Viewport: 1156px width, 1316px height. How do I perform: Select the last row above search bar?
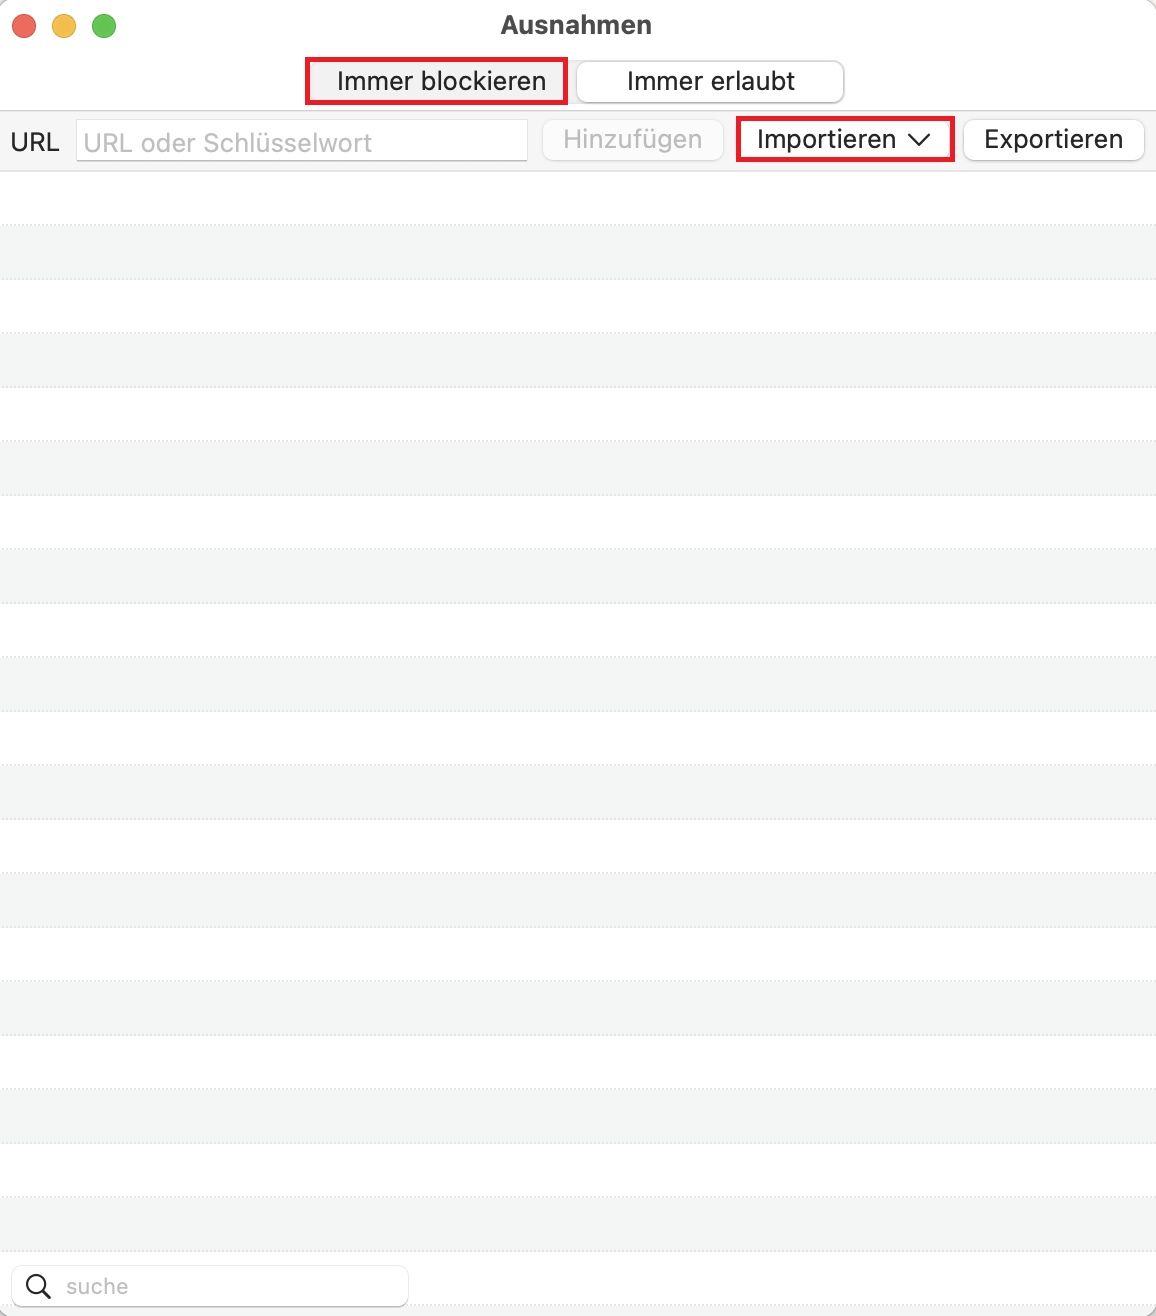click(578, 1224)
